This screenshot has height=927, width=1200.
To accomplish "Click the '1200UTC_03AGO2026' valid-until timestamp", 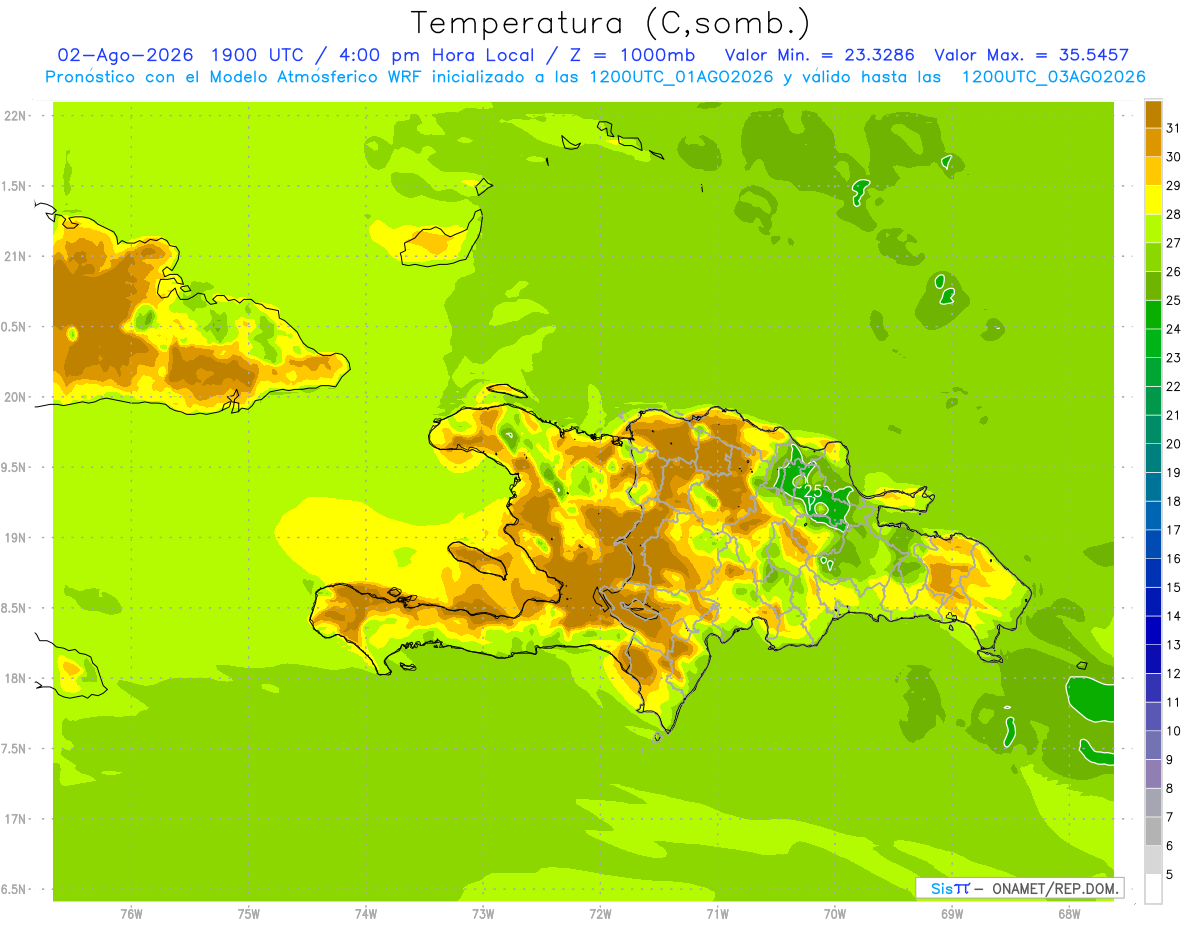I will click(x=1053, y=77).
